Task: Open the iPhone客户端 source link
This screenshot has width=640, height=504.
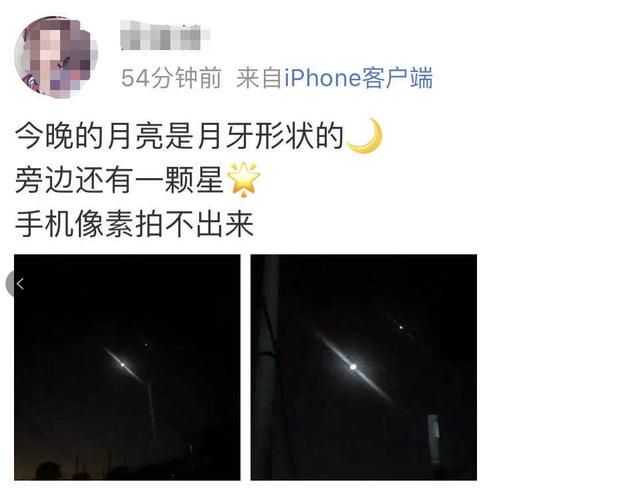Action: coord(358,78)
